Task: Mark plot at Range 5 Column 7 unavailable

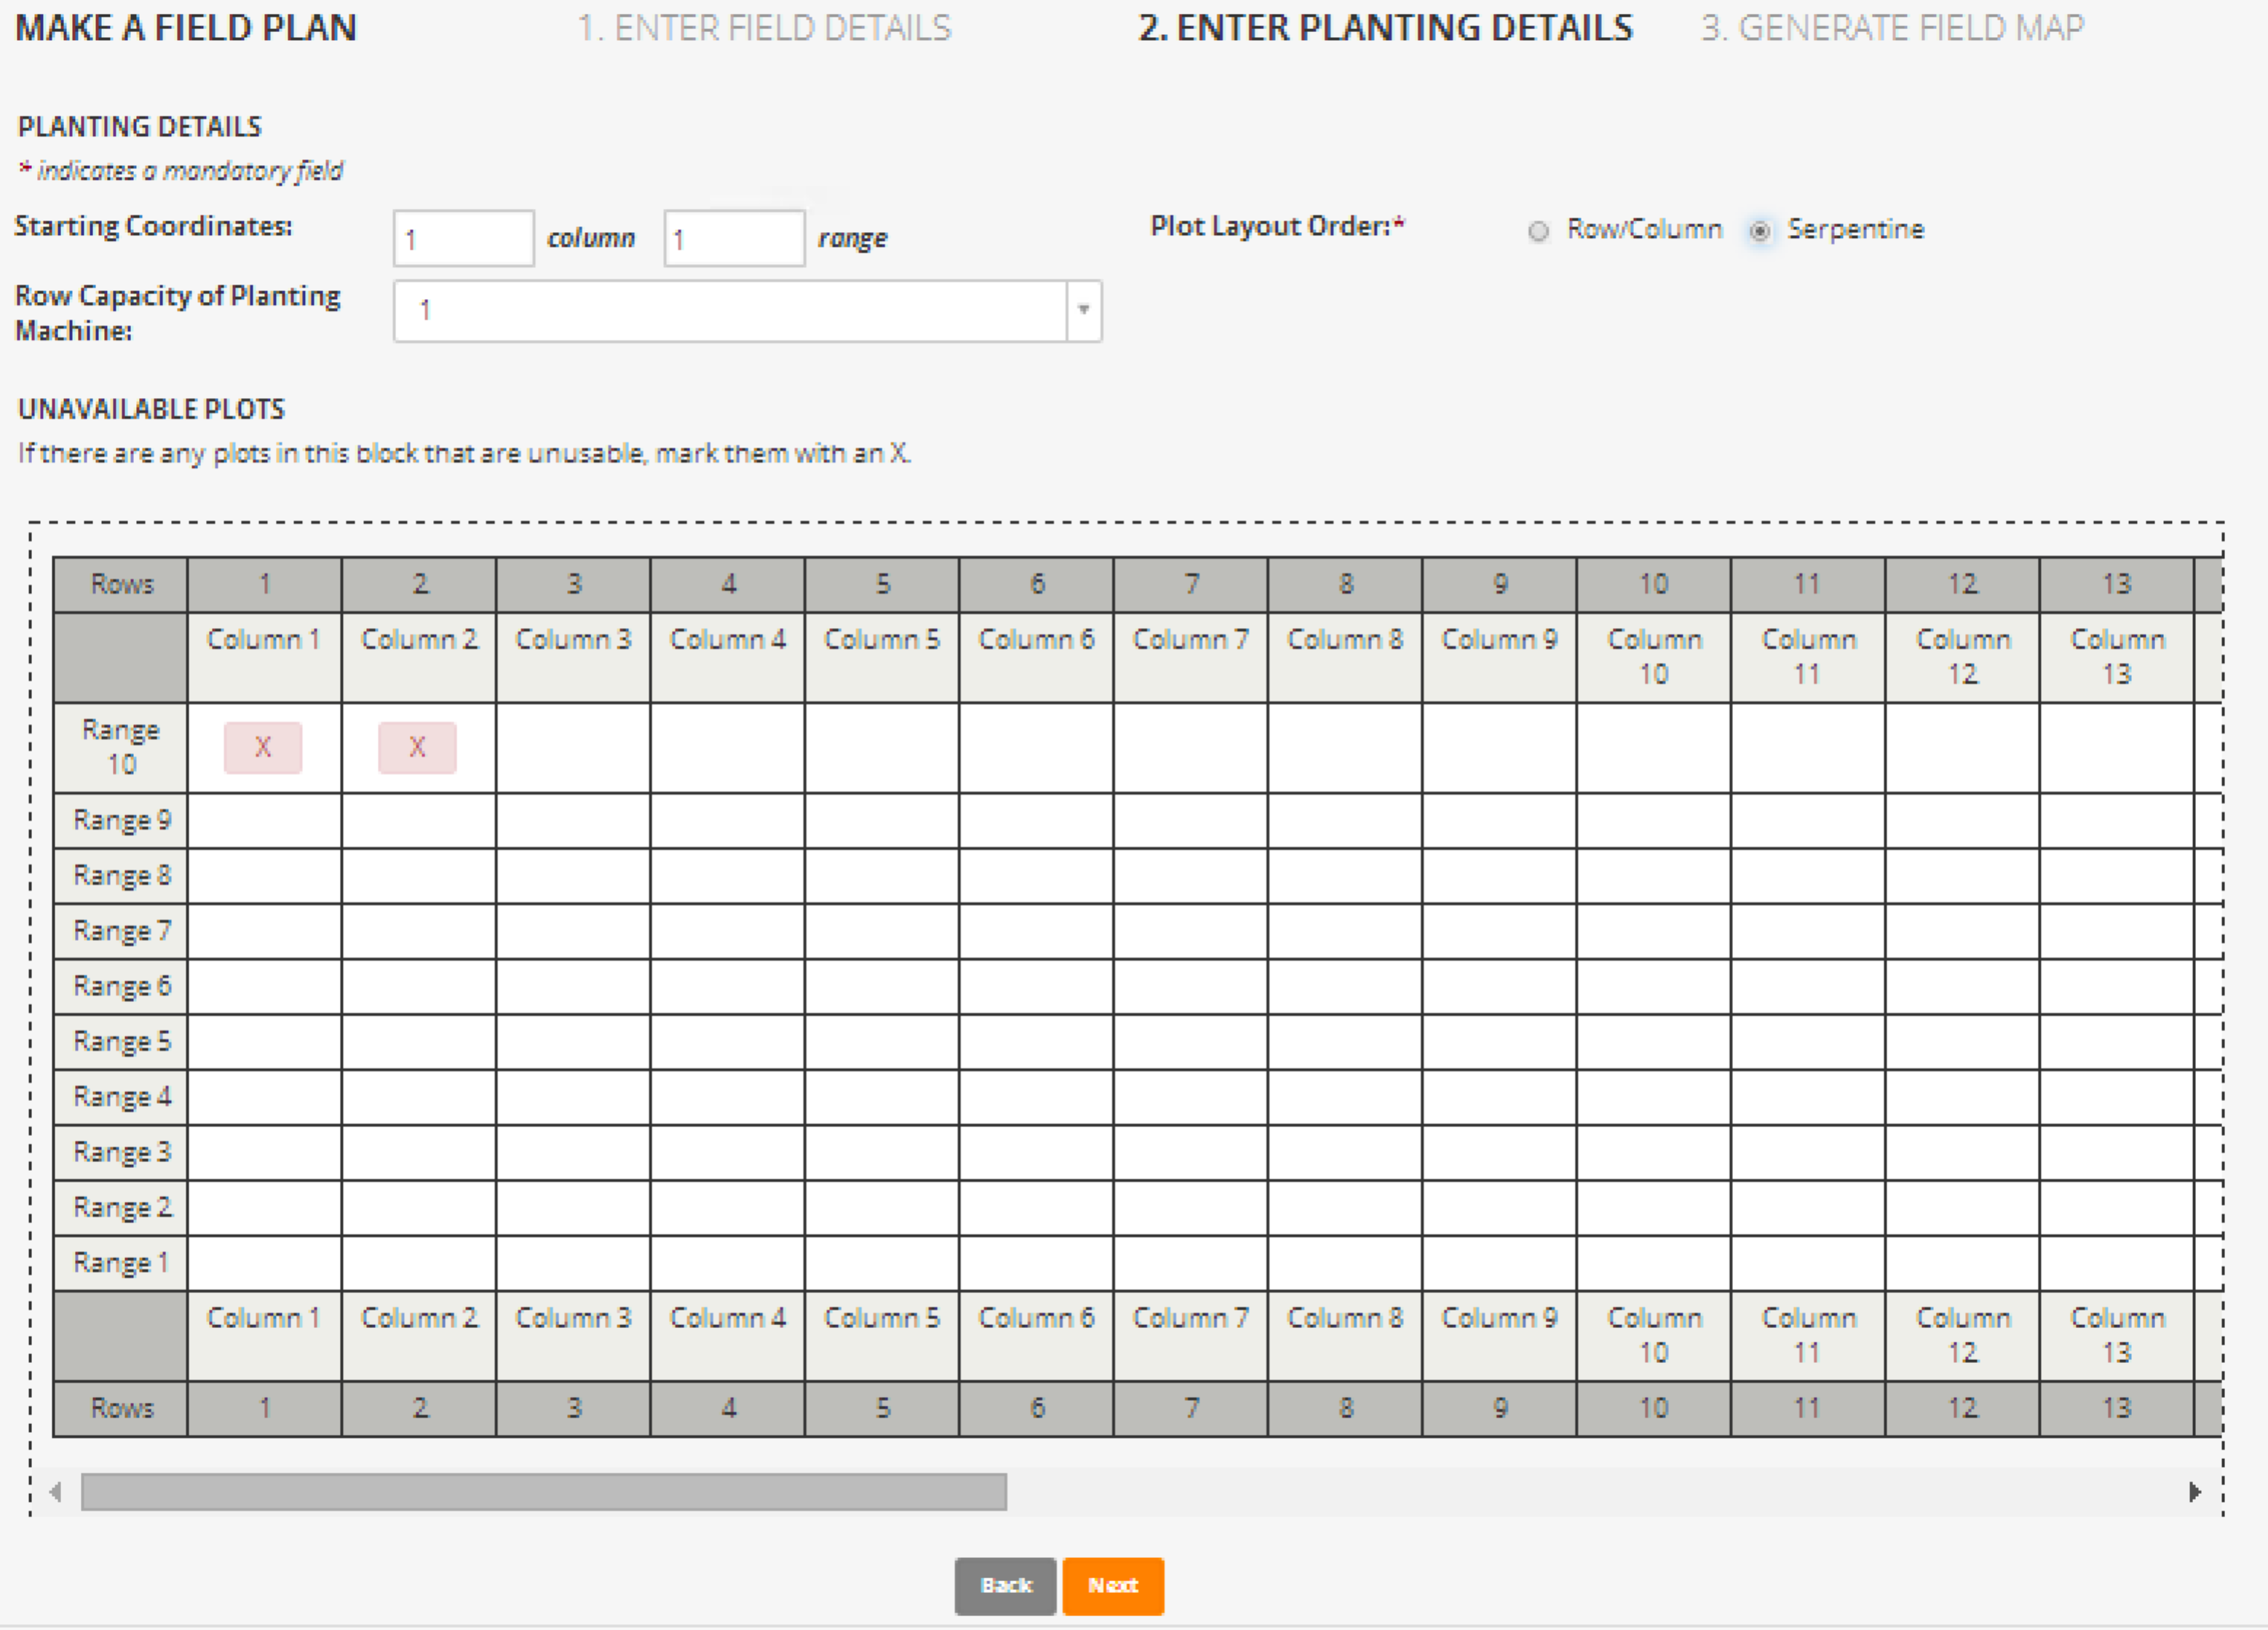Action: pos(1190,1042)
